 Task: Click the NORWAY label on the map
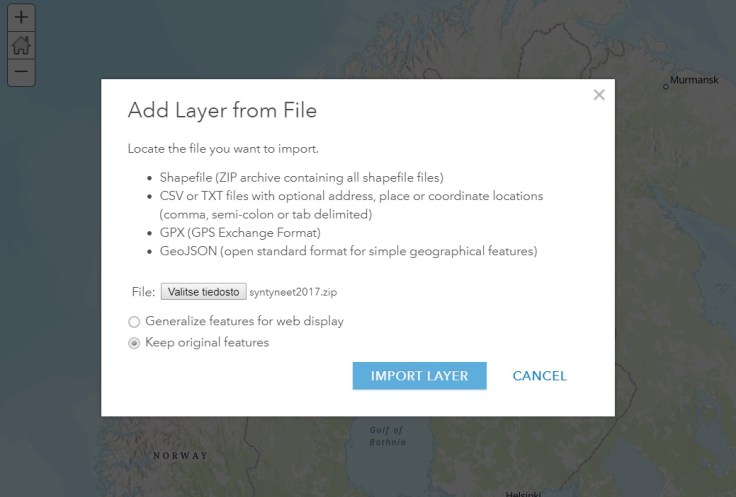coord(180,456)
